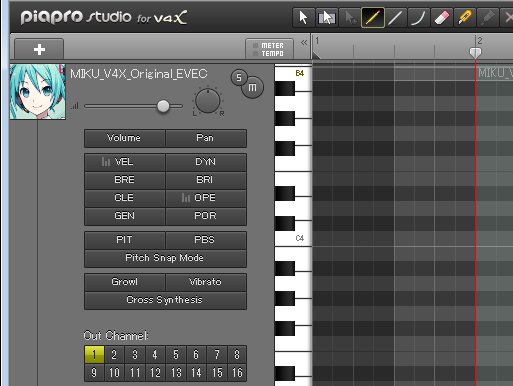Click the track volume slider handle
The width and height of the screenshot is (513, 386).
(163, 106)
